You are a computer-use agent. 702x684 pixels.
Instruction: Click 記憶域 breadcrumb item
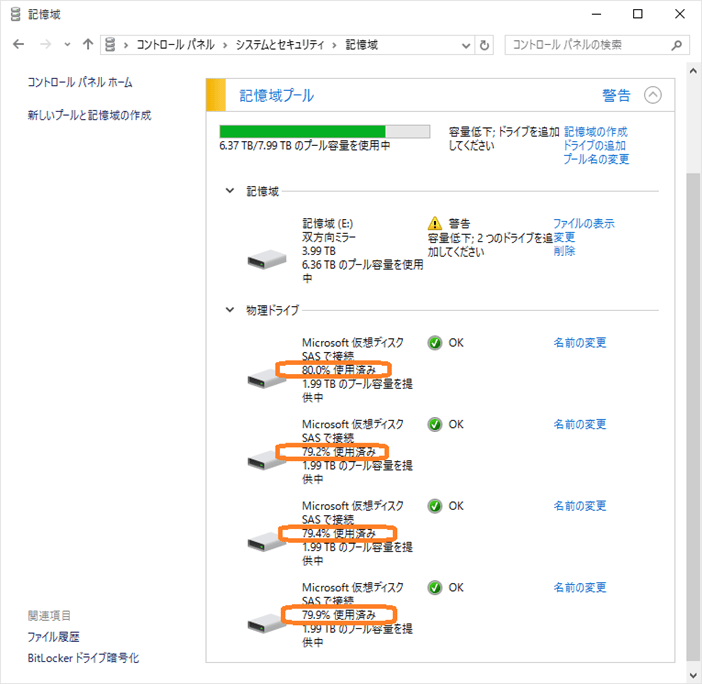coord(362,45)
